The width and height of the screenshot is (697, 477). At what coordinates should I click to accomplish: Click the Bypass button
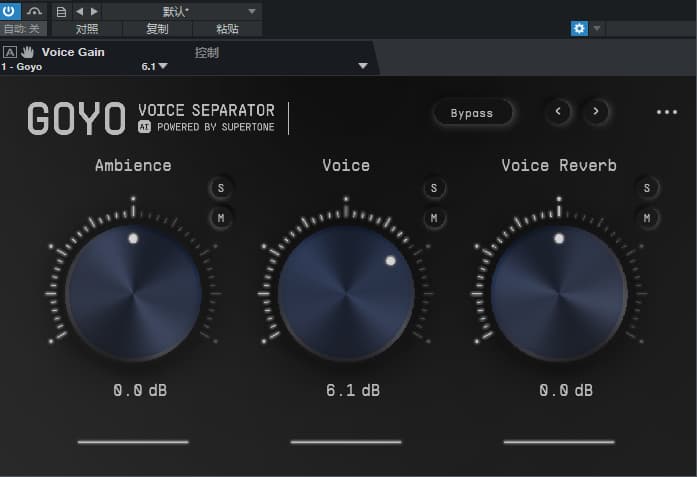coord(472,113)
